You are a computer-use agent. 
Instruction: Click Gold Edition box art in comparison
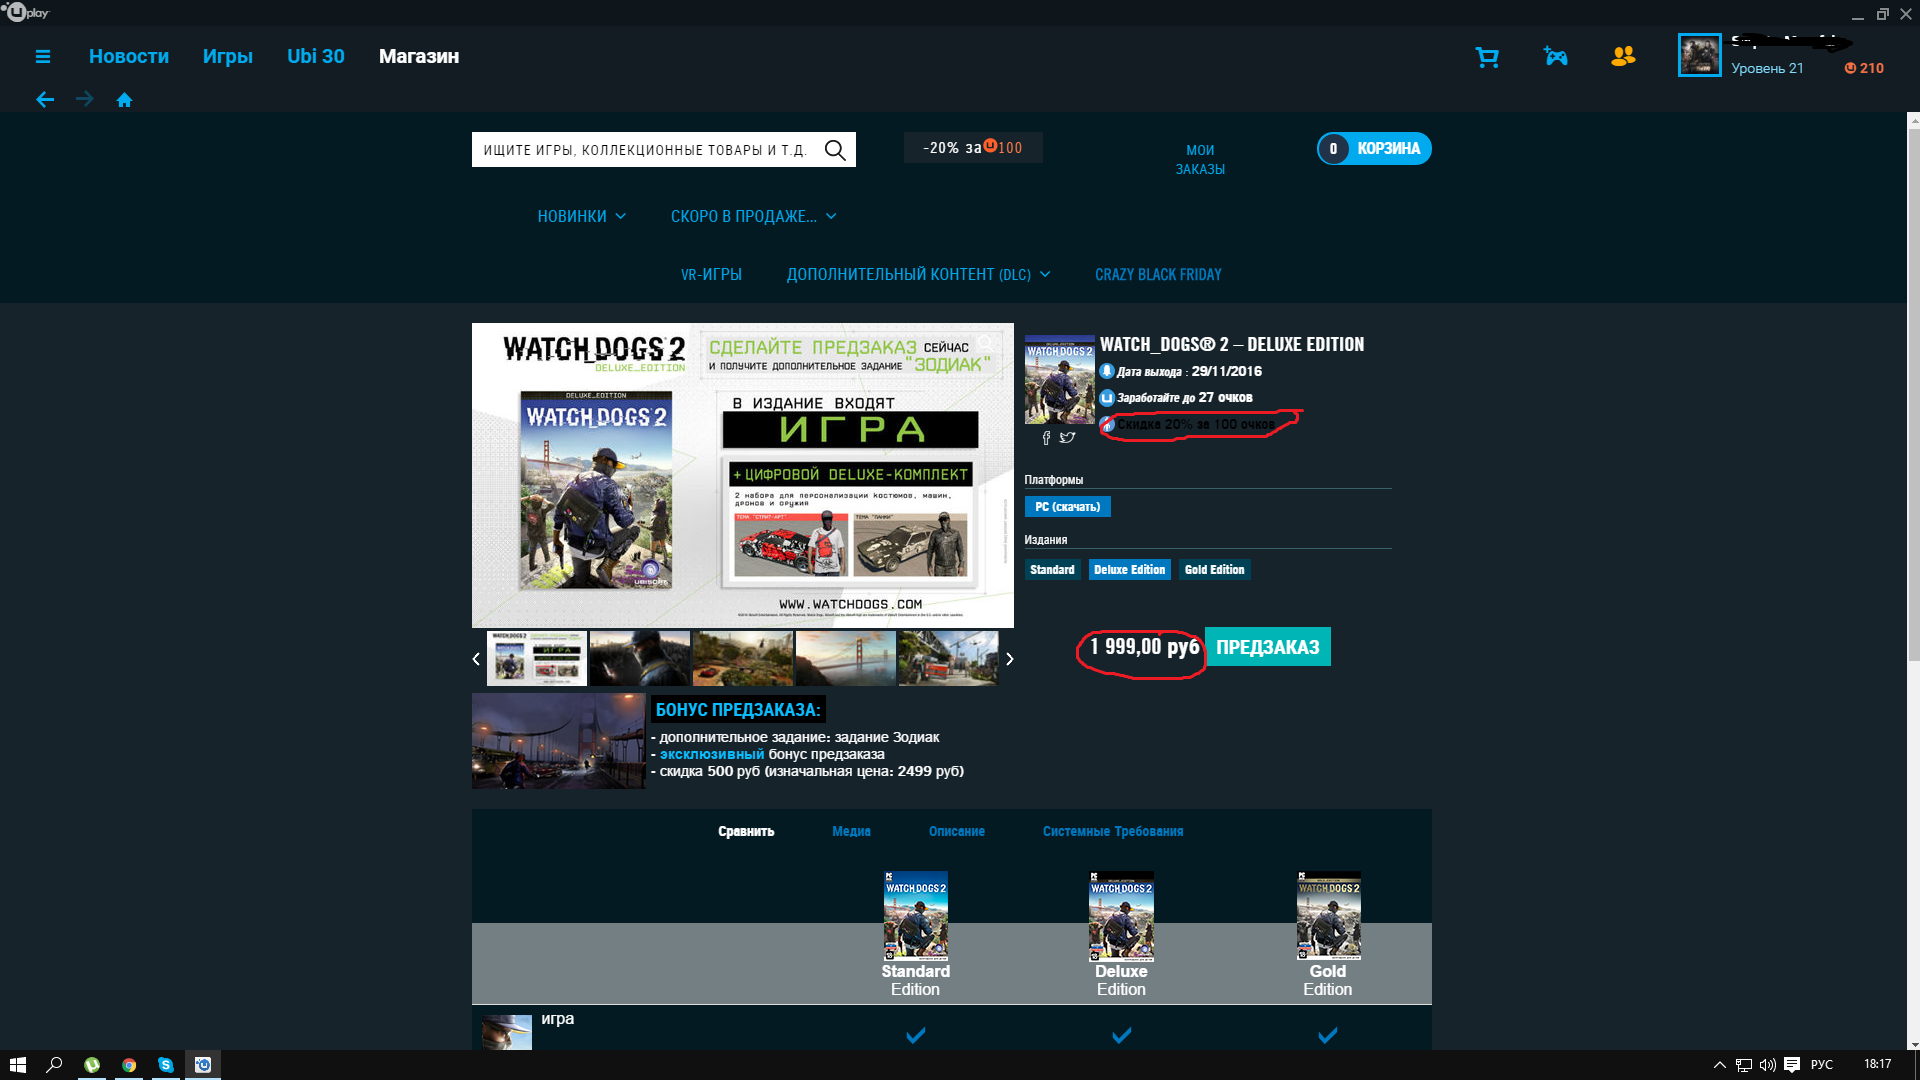[1328, 916]
